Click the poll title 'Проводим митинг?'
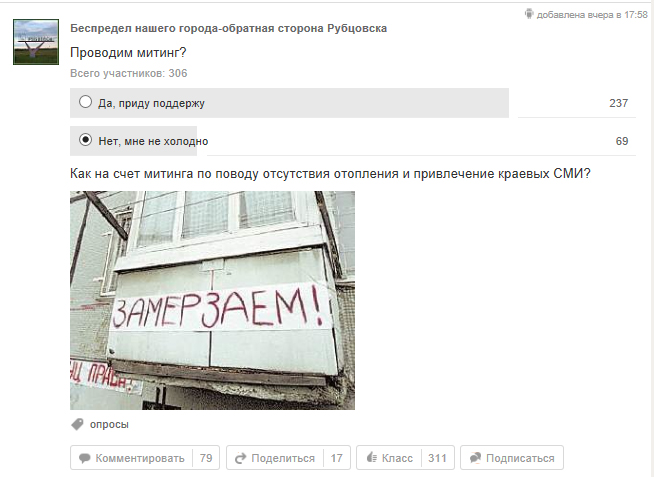 pyautogui.click(x=128, y=53)
